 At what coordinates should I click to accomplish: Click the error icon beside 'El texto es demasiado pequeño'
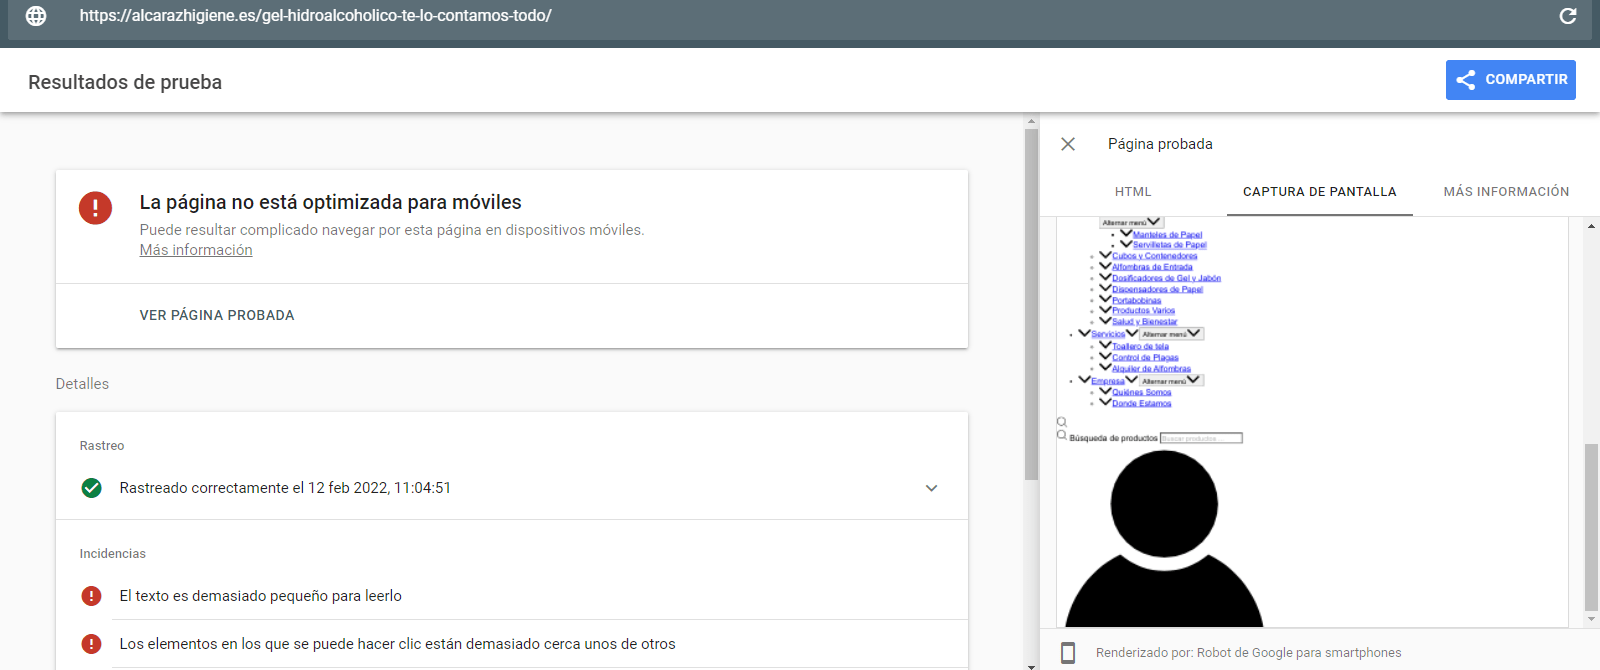pyautogui.click(x=92, y=596)
